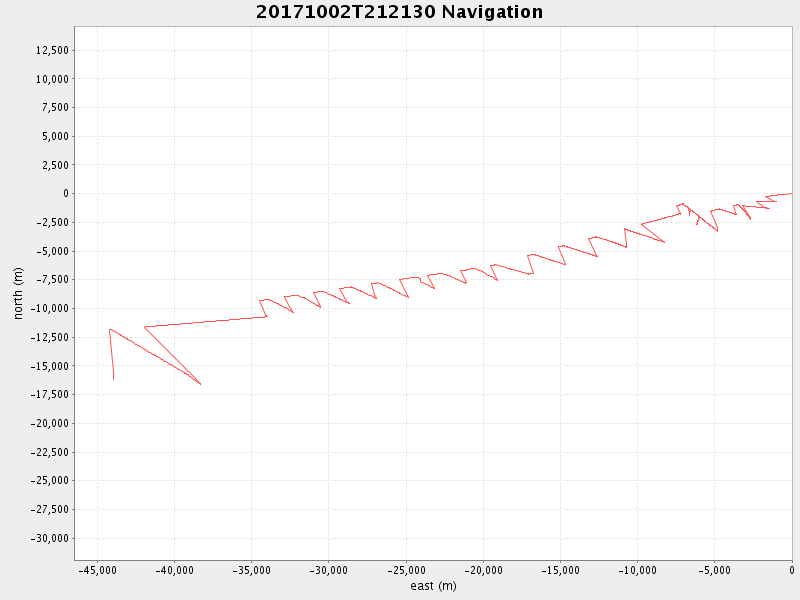This screenshot has width=800, height=600.
Task: Click the -45,000 tick label on east axis
Action: [x=97, y=571]
